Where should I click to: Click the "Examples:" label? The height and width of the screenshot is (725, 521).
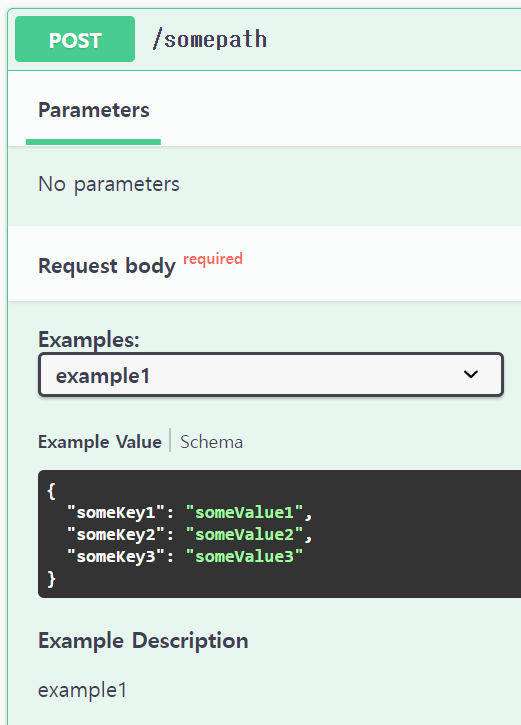89,340
